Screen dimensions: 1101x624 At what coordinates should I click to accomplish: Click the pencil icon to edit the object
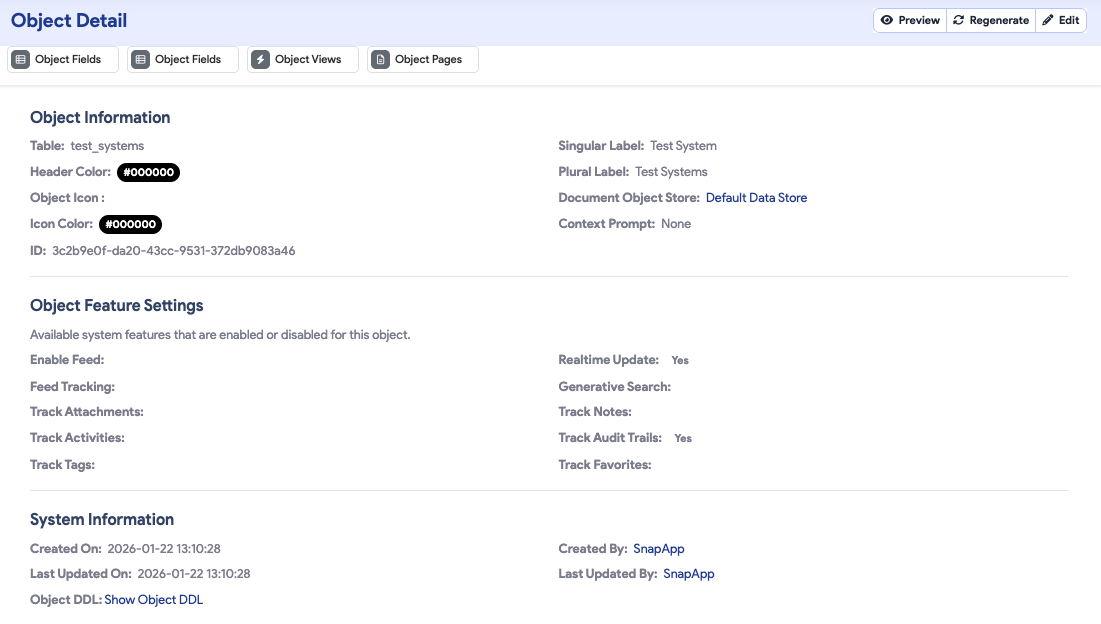(x=1048, y=20)
